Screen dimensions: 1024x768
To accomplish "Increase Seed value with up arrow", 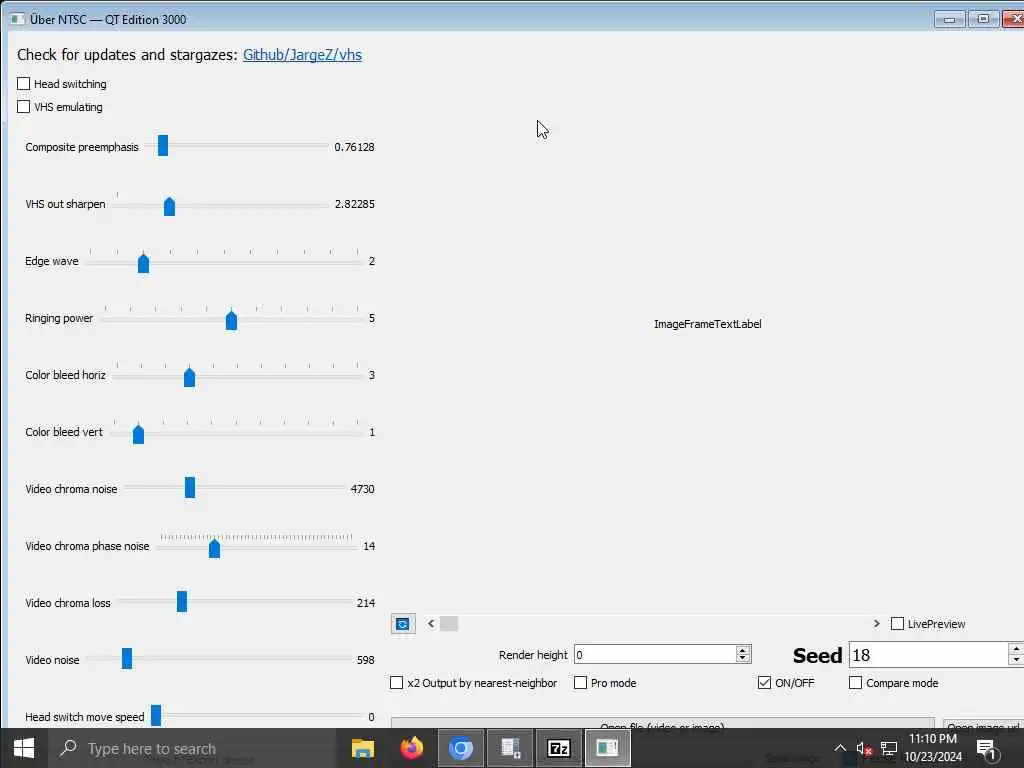I will pos(1016,648).
